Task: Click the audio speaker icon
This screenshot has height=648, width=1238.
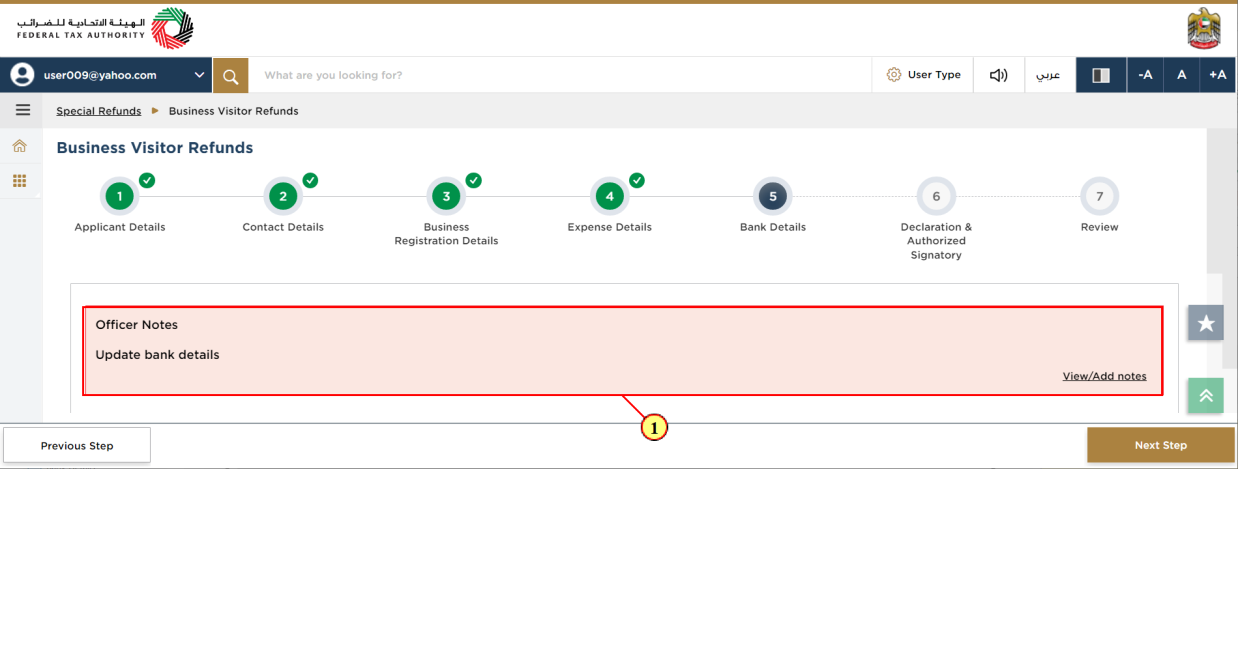Action: point(998,75)
